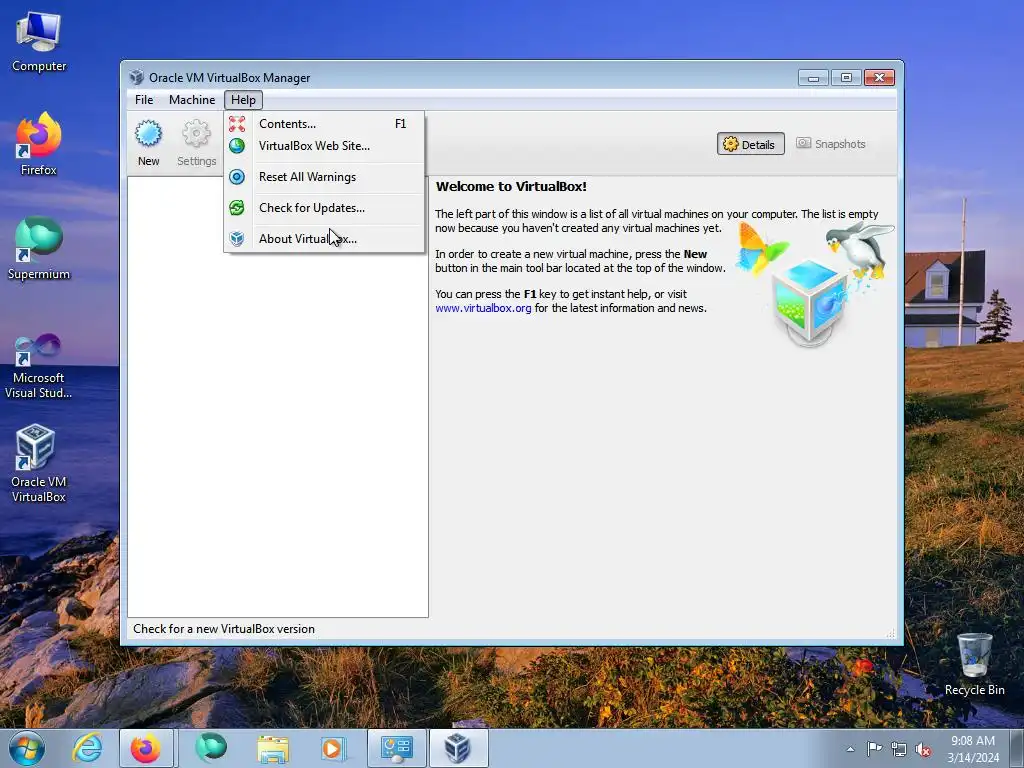Click VirtualBox taskbar button
The width and height of the screenshot is (1024, 768).
pyautogui.click(x=458, y=748)
